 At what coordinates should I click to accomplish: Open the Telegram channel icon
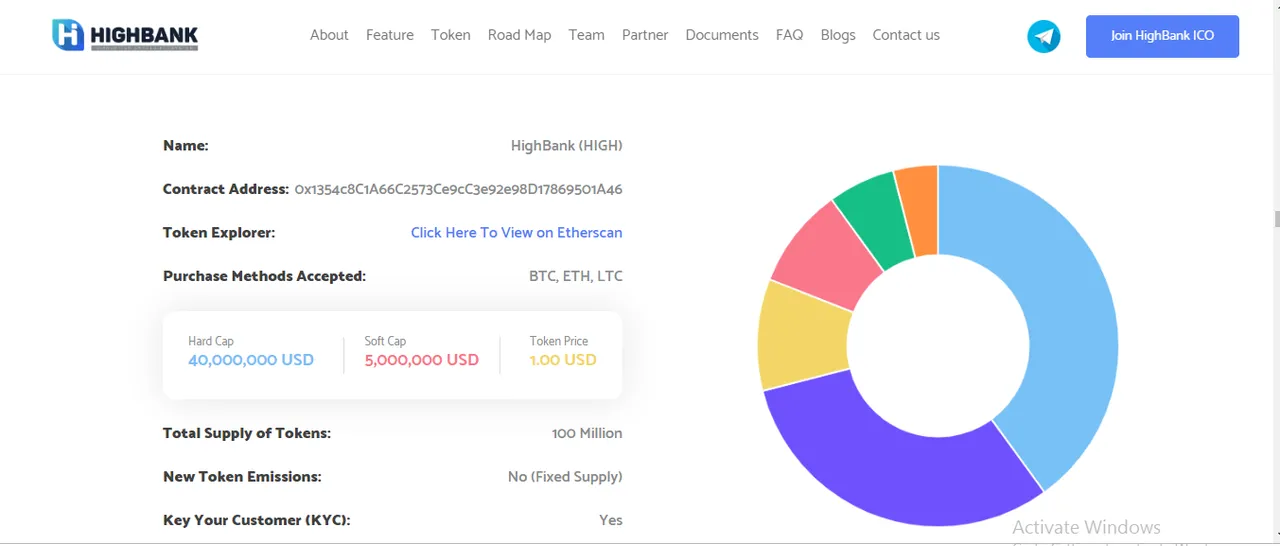(1044, 37)
